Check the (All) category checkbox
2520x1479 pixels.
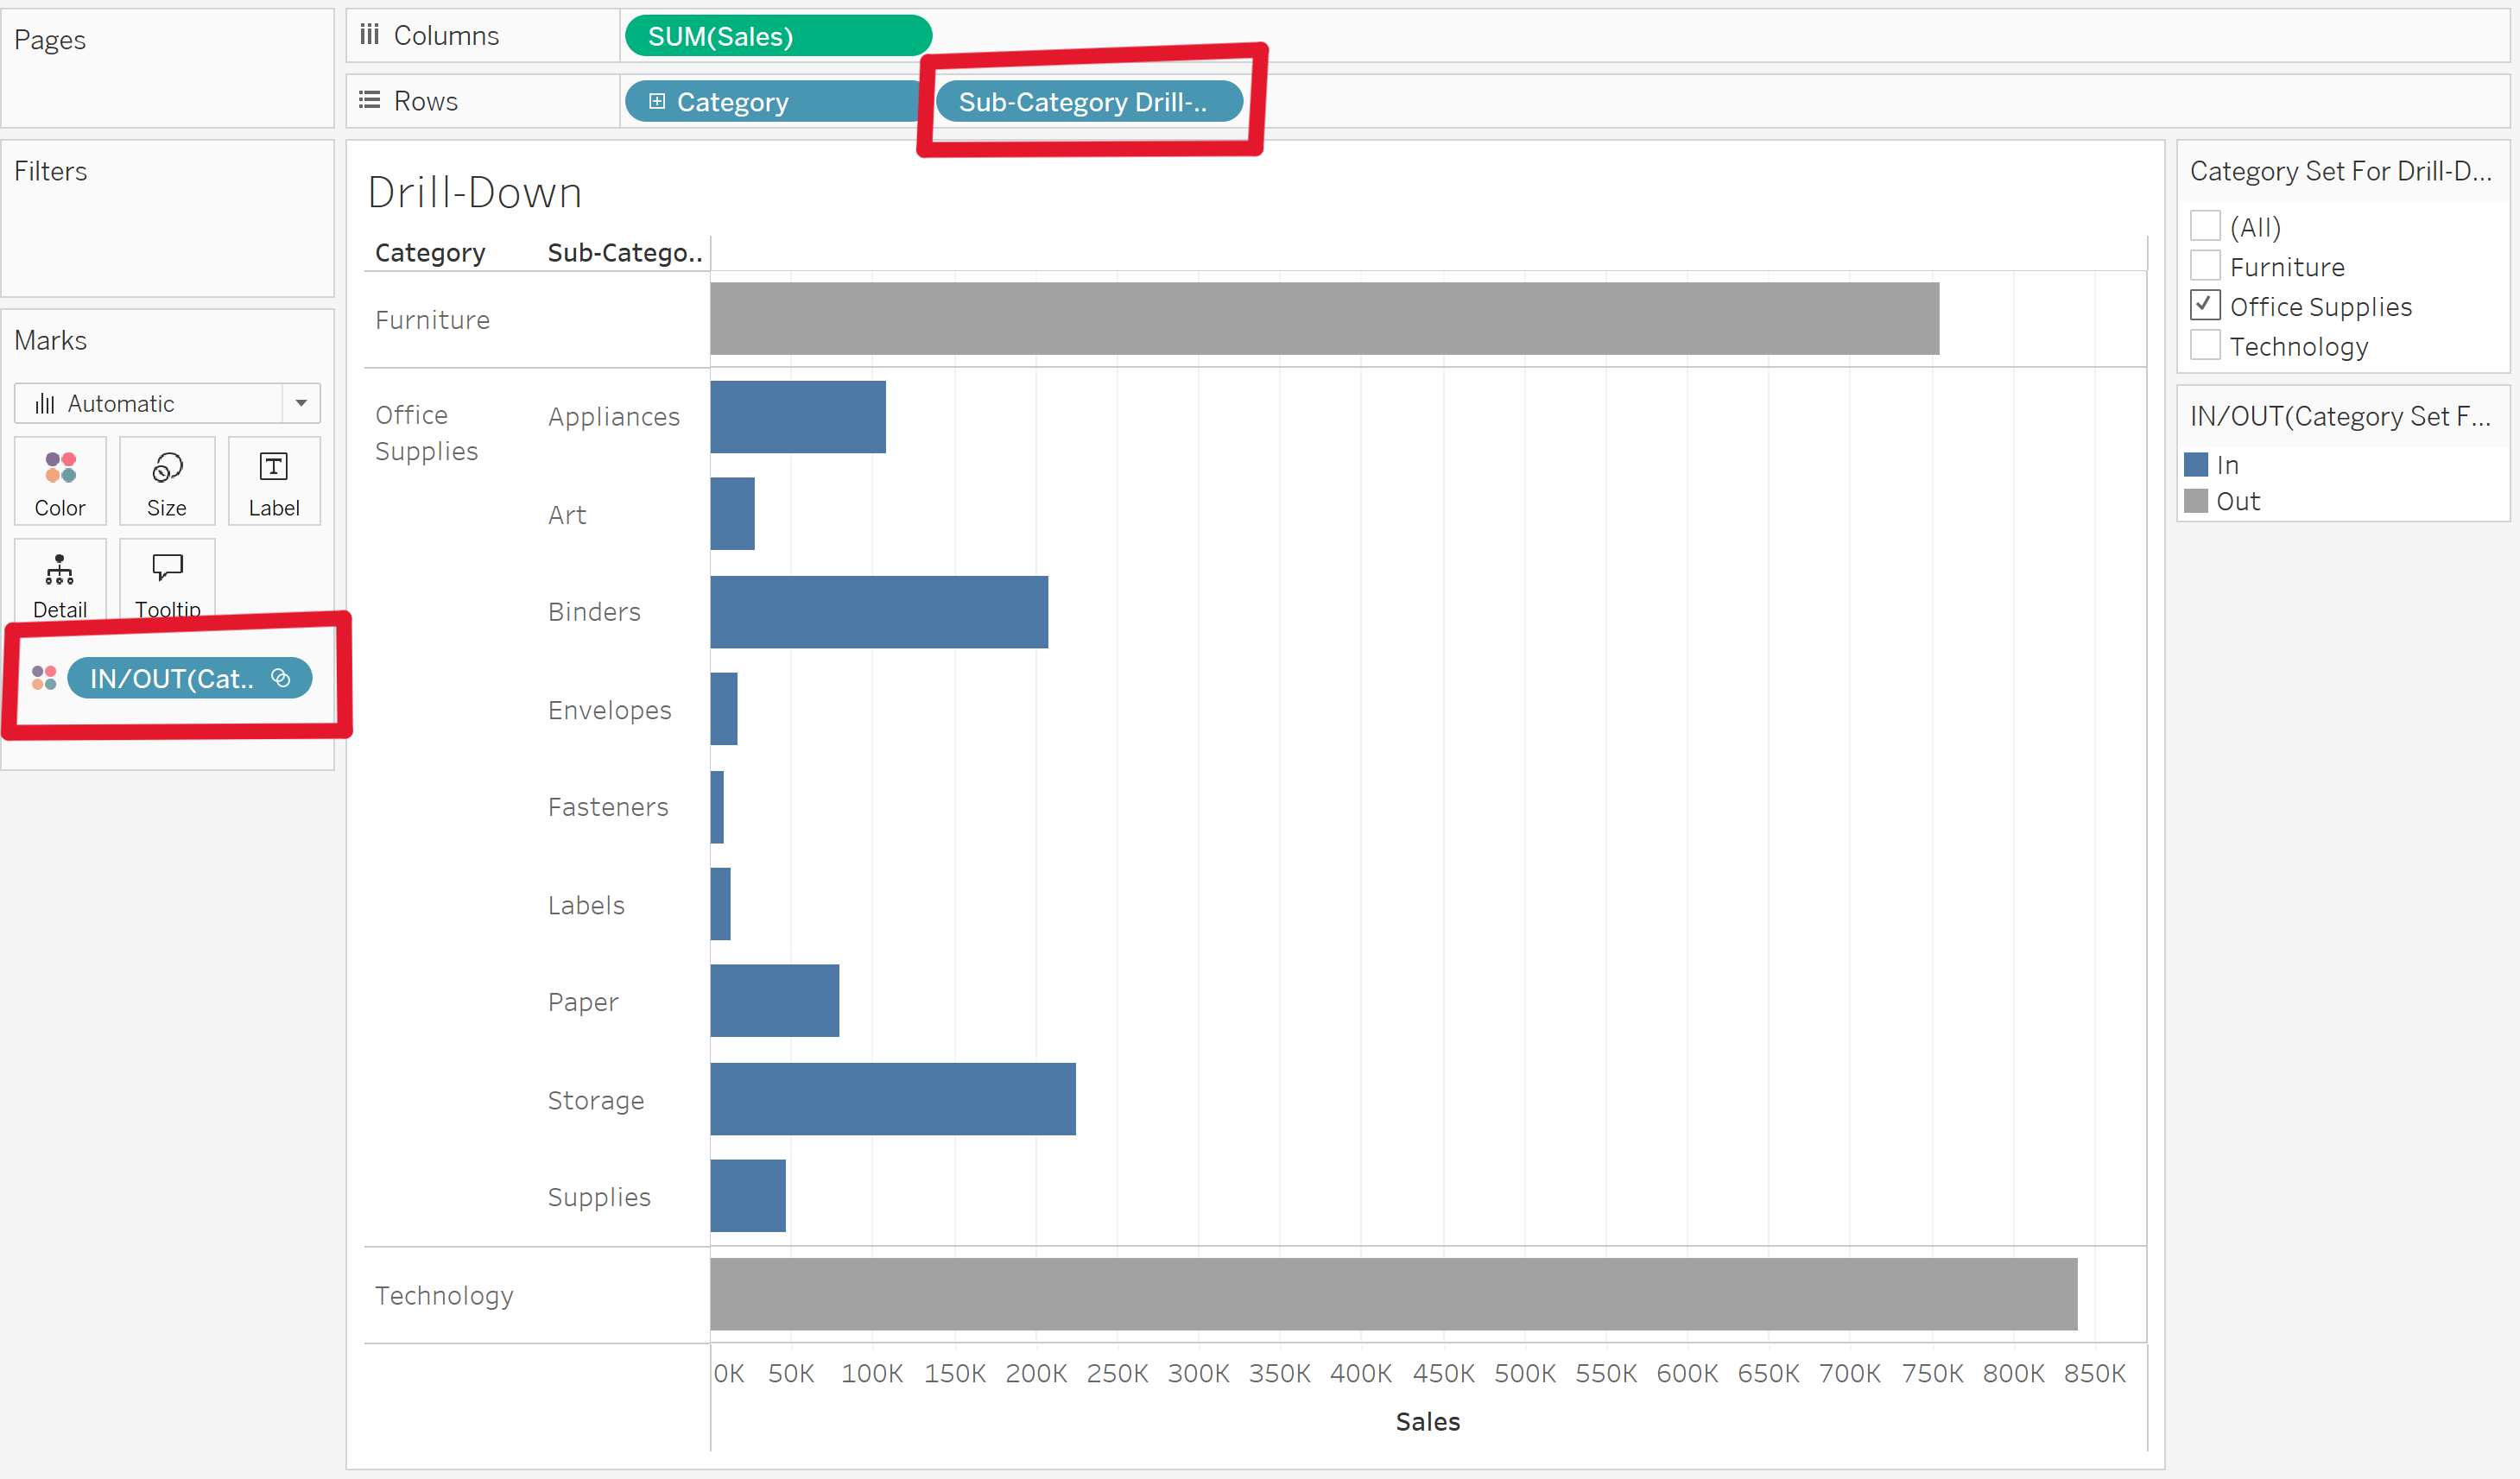tap(2204, 227)
